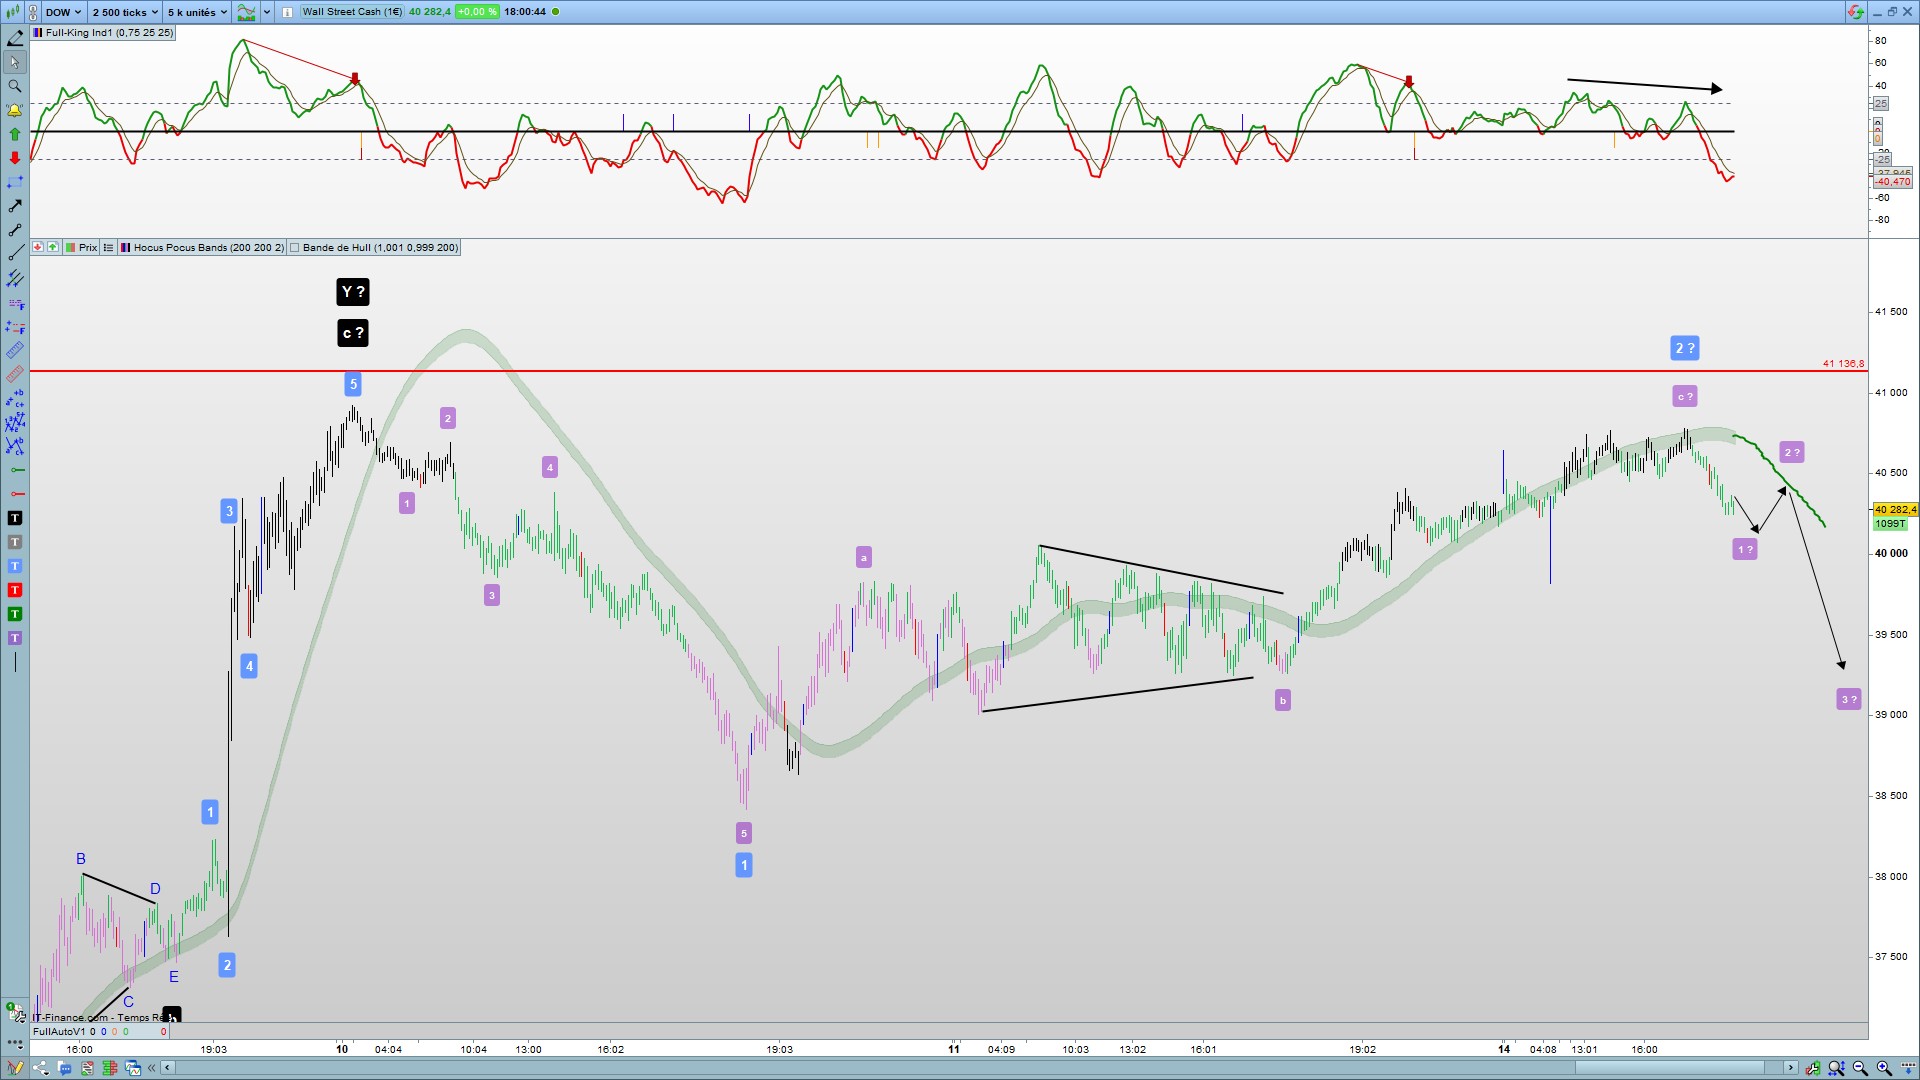Open the indicators list icon
Viewport: 1920px width, 1080px height.
tap(108, 248)
